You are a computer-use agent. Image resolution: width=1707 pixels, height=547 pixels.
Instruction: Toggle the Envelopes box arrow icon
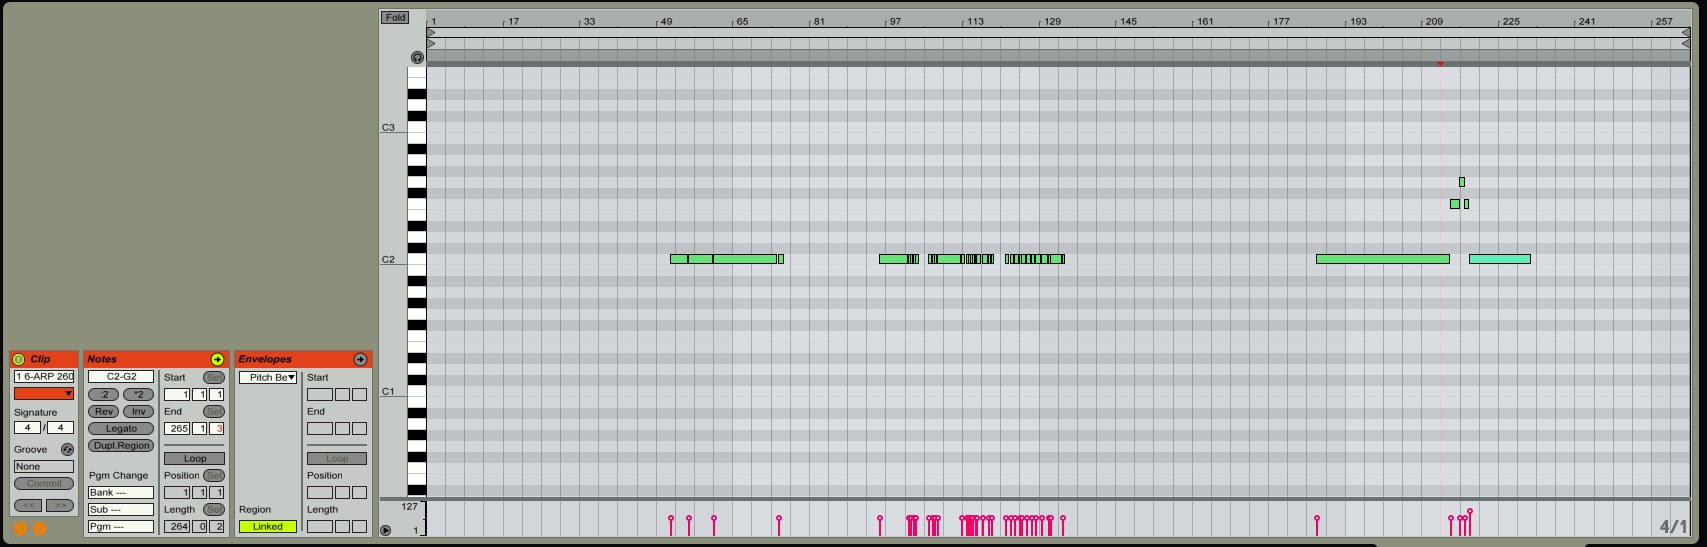pos(360,359)
